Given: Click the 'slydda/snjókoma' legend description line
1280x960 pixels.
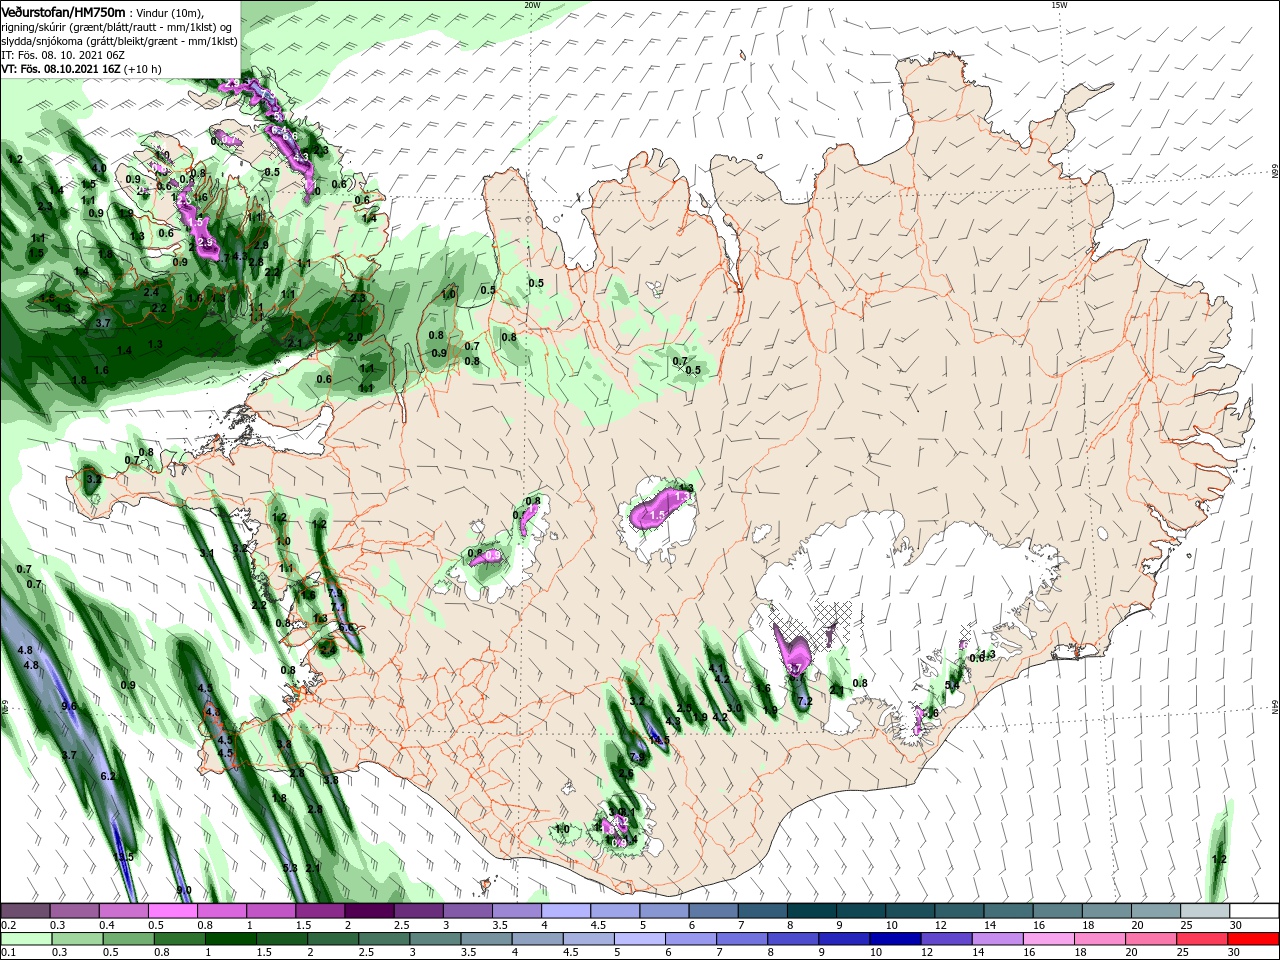Looking at the screenshot, I should point(119,41).
